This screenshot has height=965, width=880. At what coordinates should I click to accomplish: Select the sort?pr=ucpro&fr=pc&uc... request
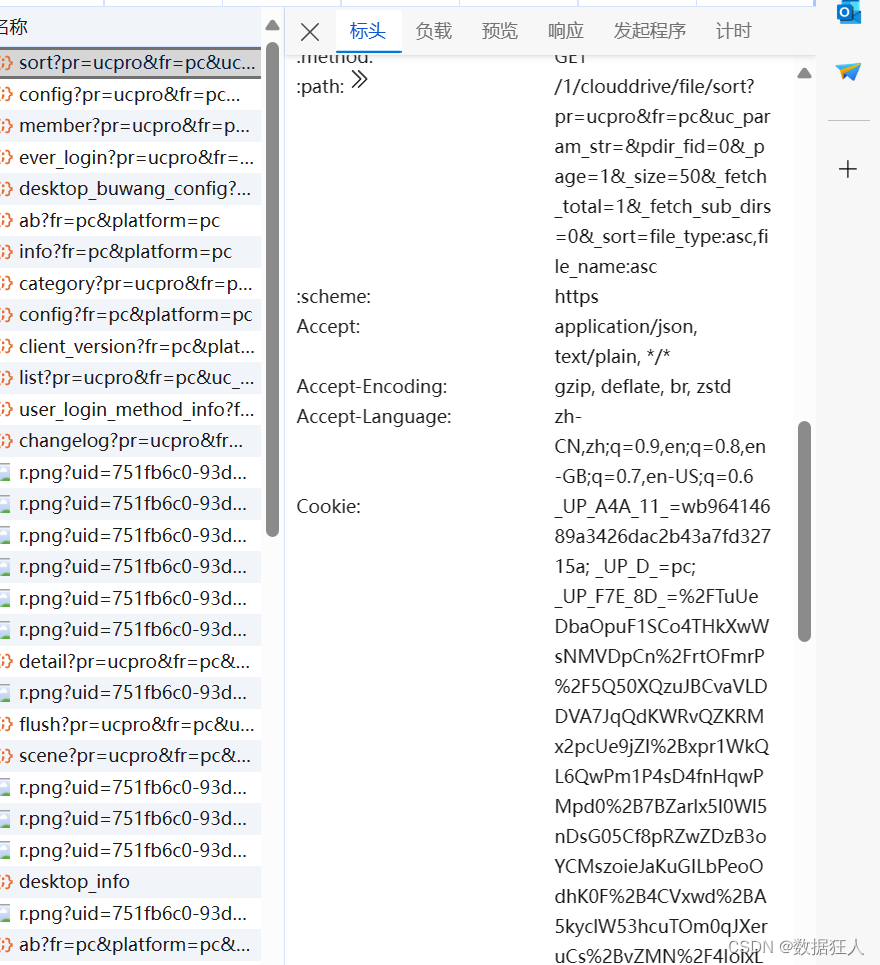[130, 63]
